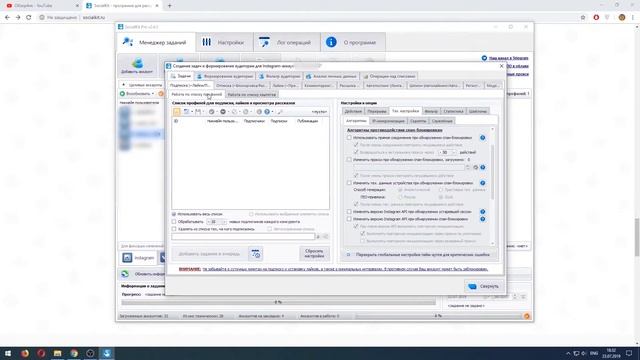Click the gray info circle icon in profile toolbar
The width and height of the screenshot is (640, 360).
[259, 111]
